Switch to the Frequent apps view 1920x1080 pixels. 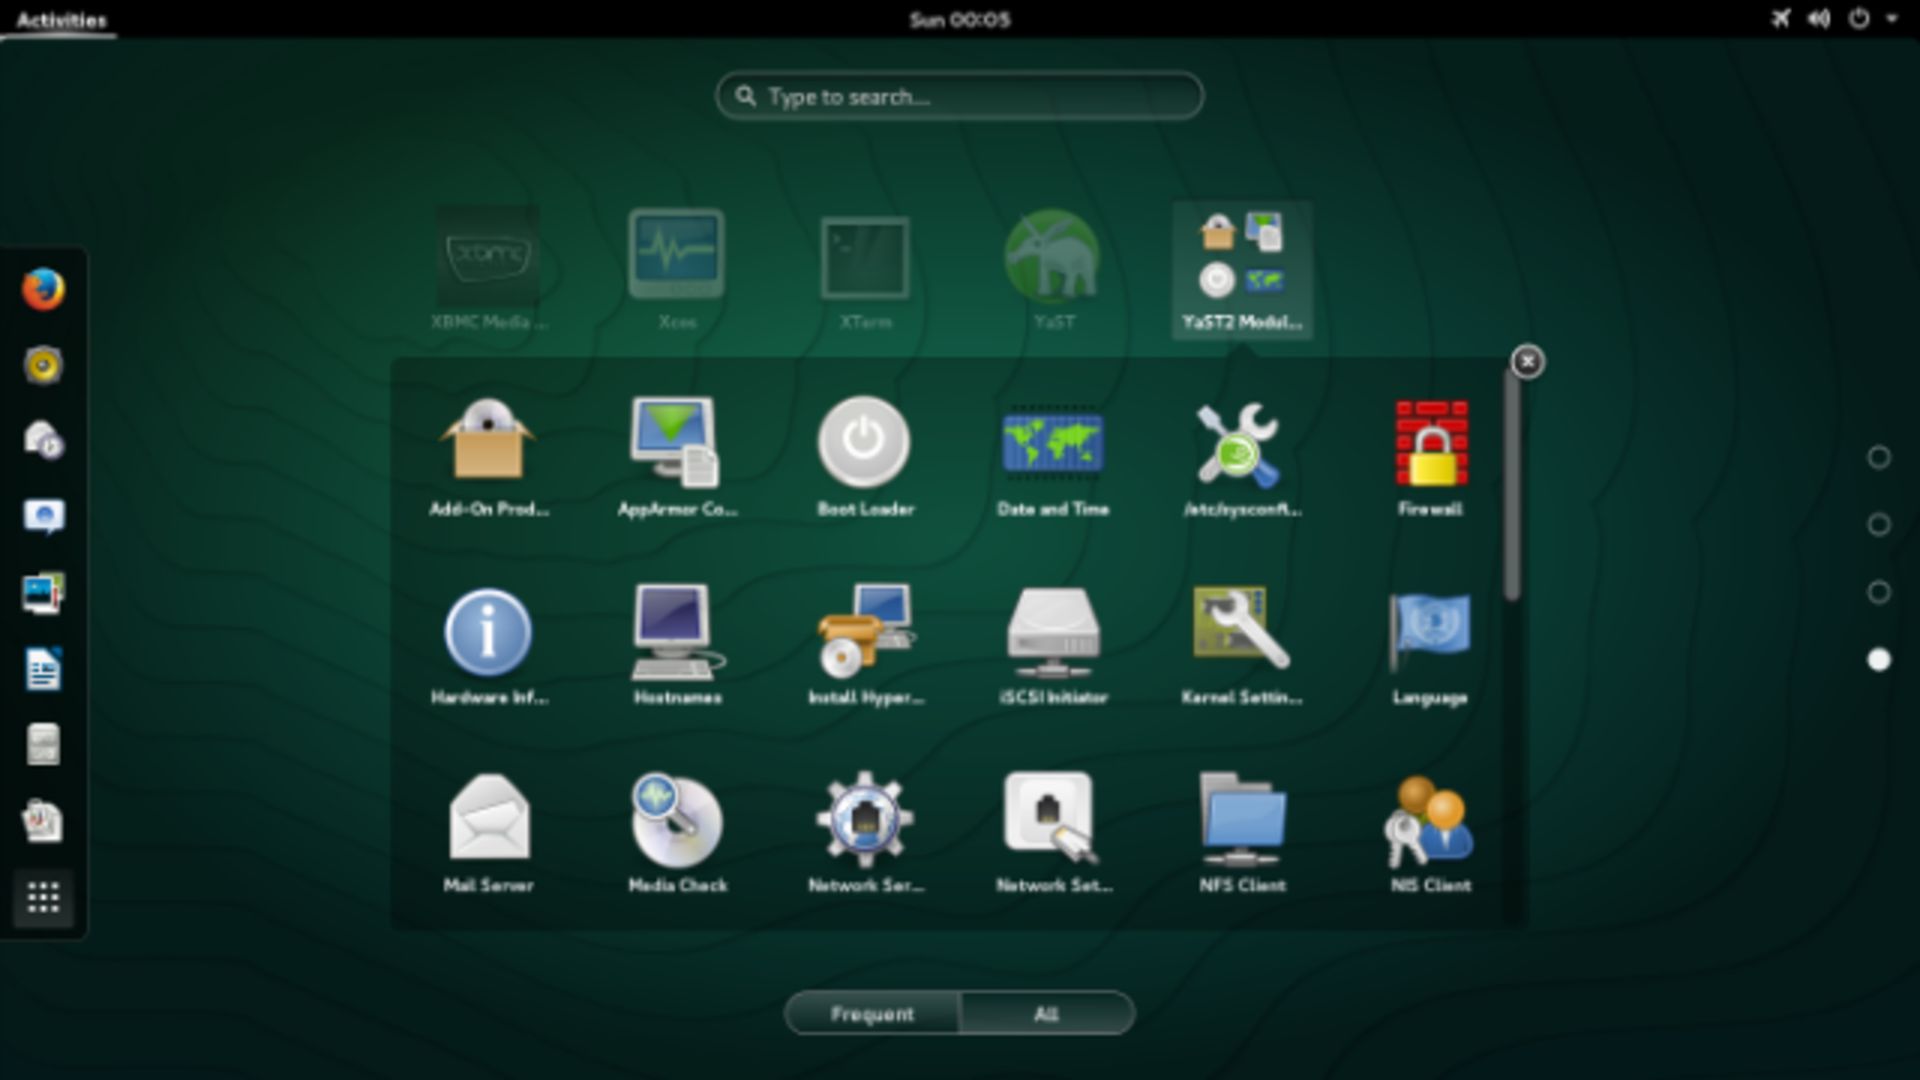click(872, 1013)
